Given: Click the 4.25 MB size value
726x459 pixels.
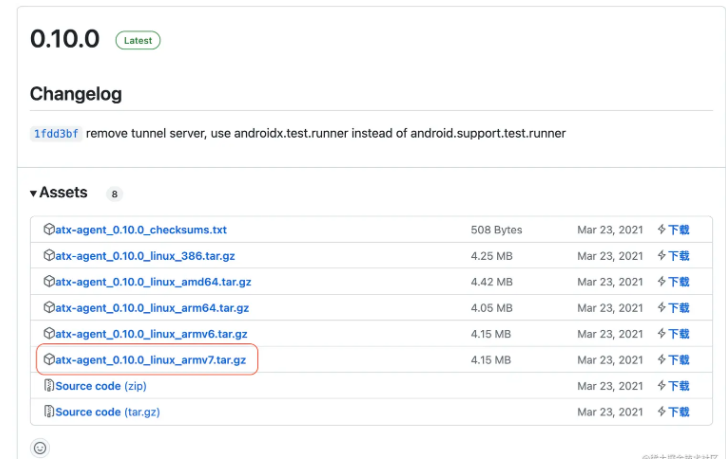Looking at the screenshot, I should tap(492, 256).
